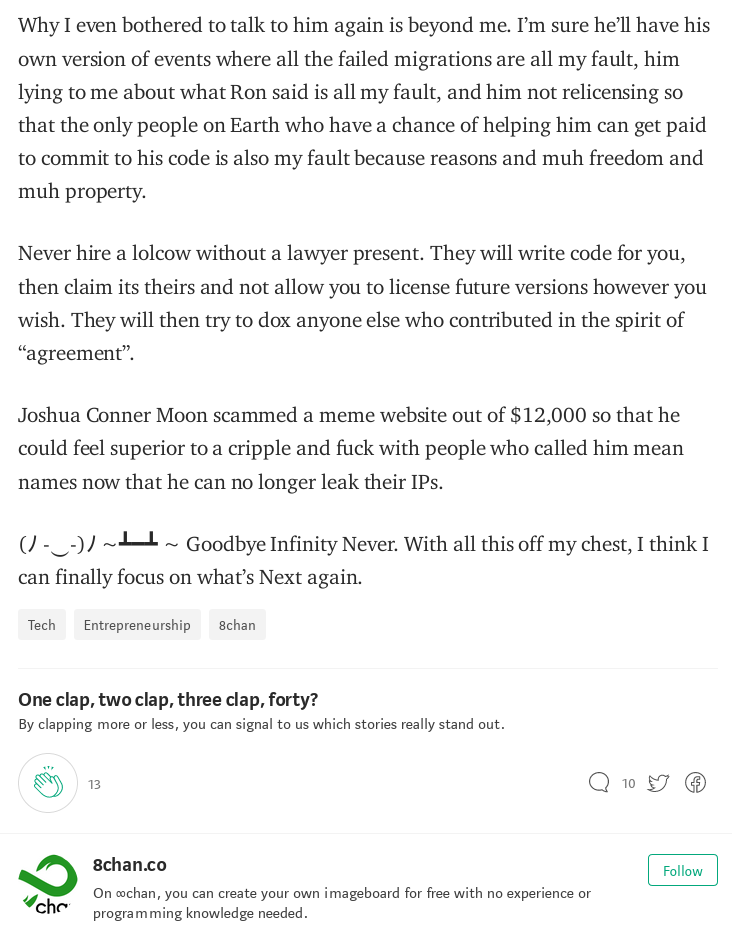Select the 8chan tag
This screenshot has width=732, height=946.
click(237, 625)
